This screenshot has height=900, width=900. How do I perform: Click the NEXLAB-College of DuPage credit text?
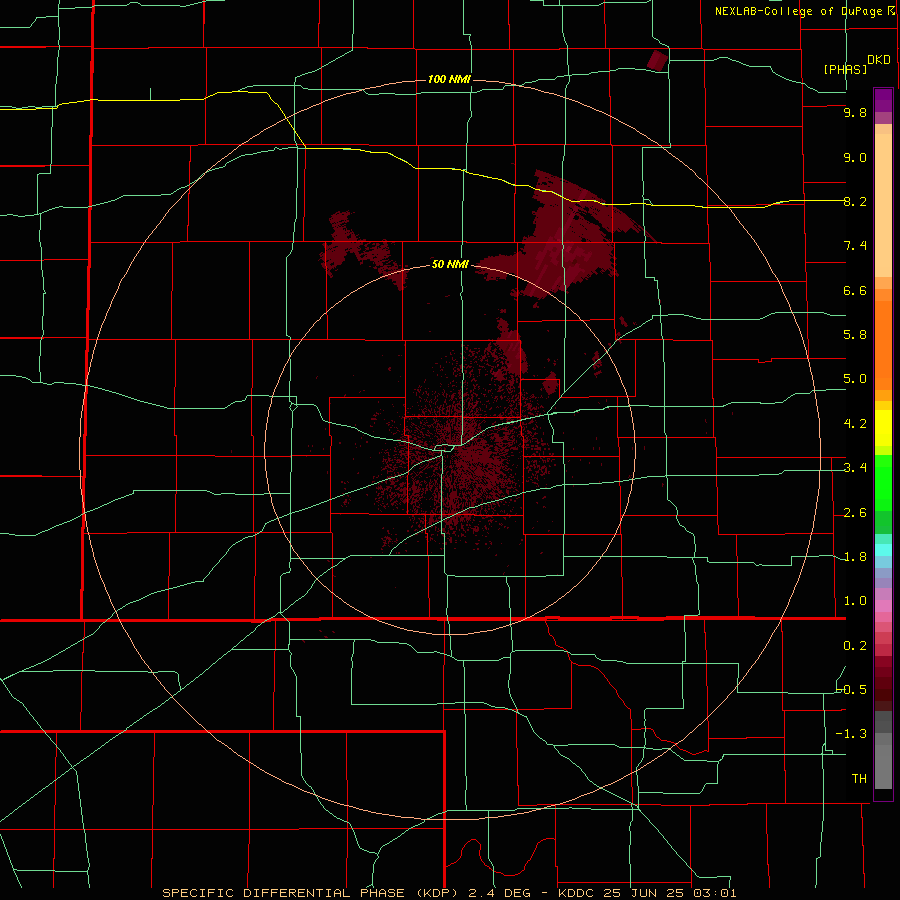coord(799,11)
